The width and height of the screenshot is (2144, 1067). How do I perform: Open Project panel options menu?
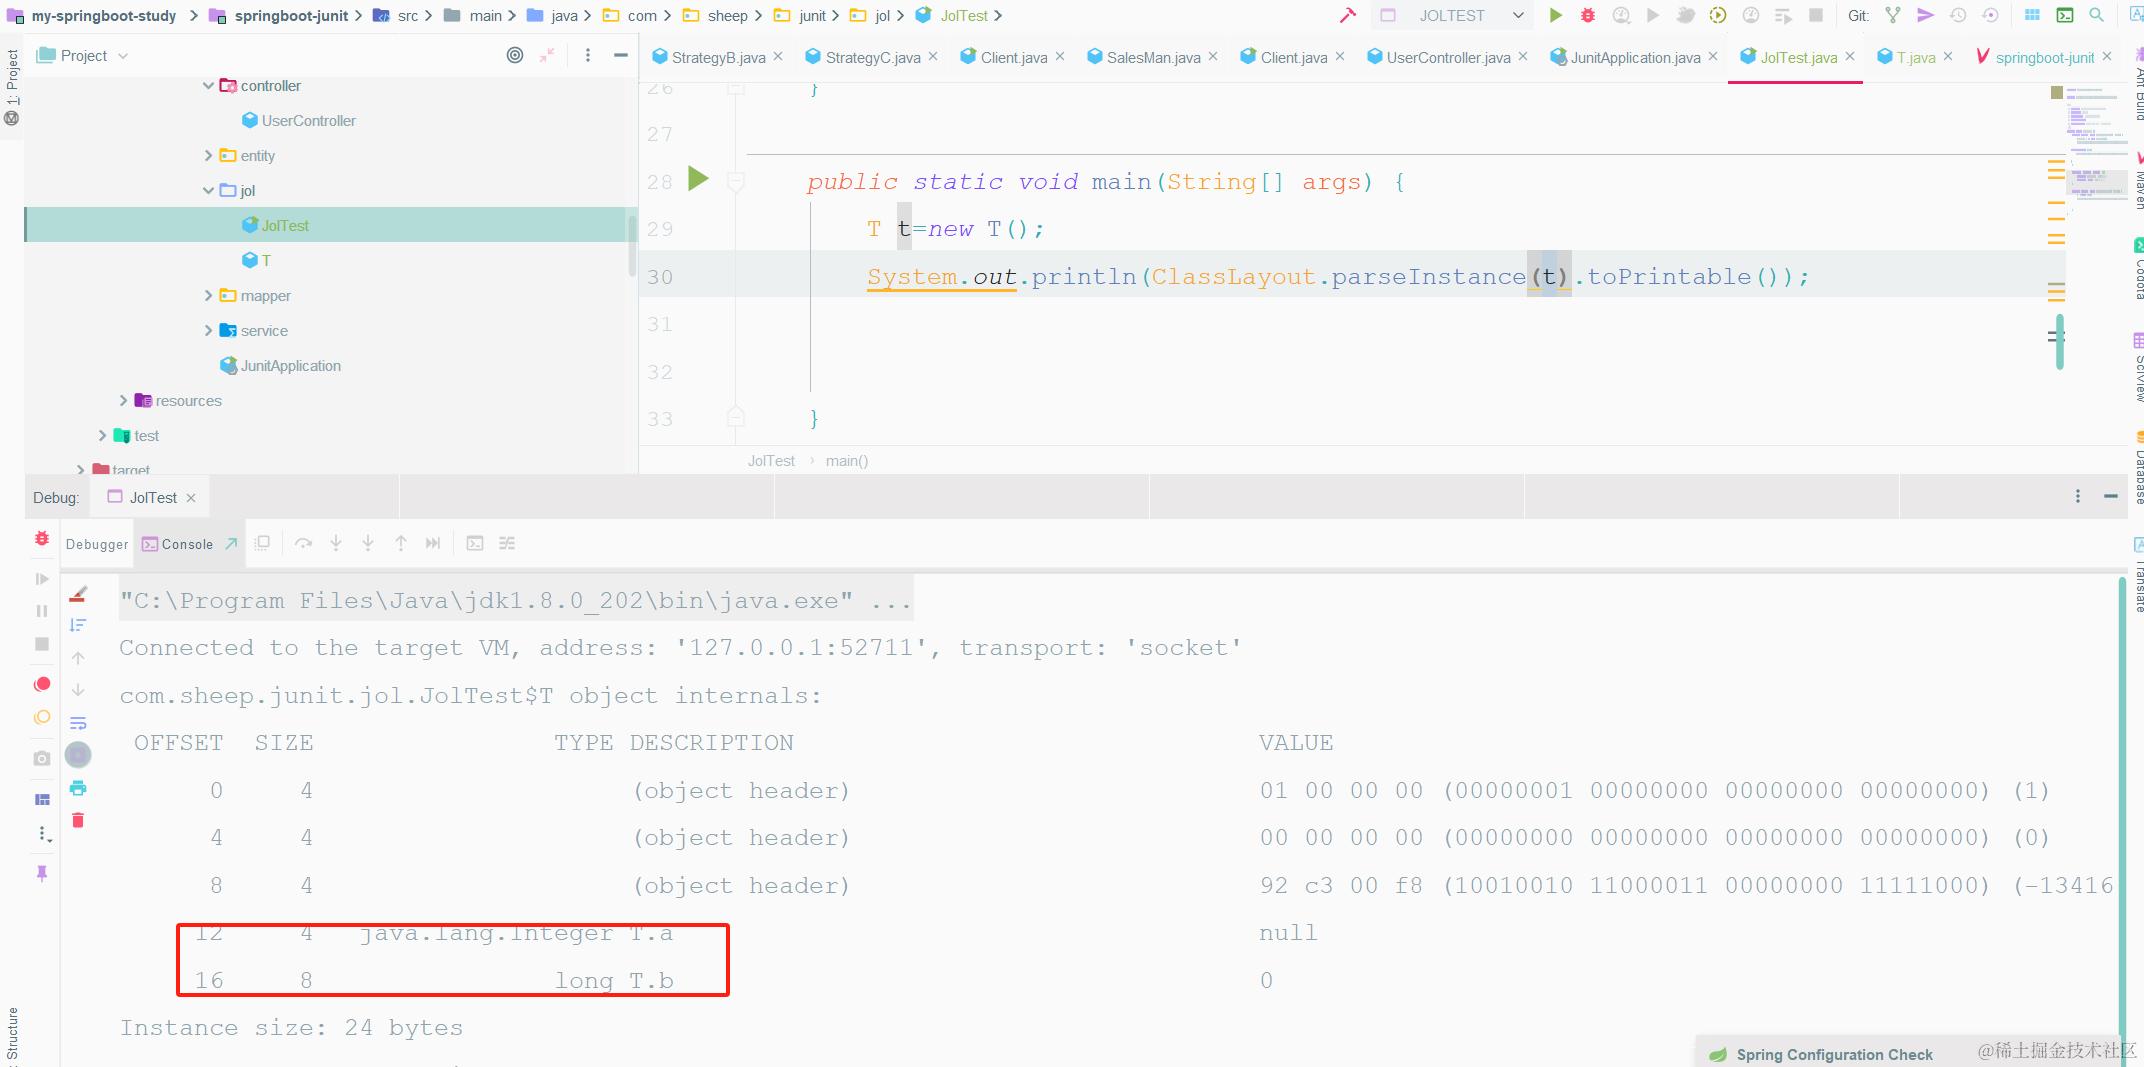tap(588, 55)
